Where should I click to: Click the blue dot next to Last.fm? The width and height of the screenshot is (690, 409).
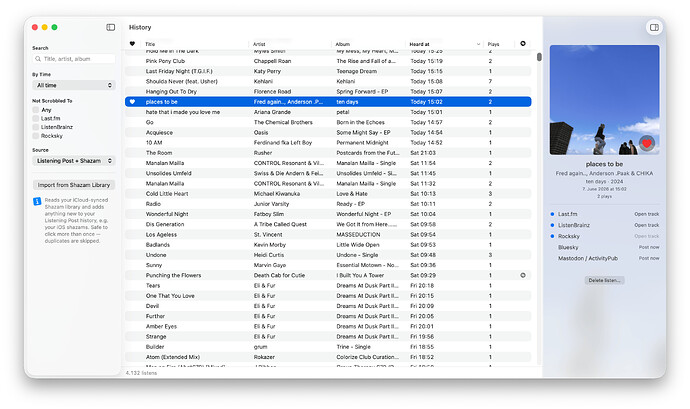(x=552, y=214)
